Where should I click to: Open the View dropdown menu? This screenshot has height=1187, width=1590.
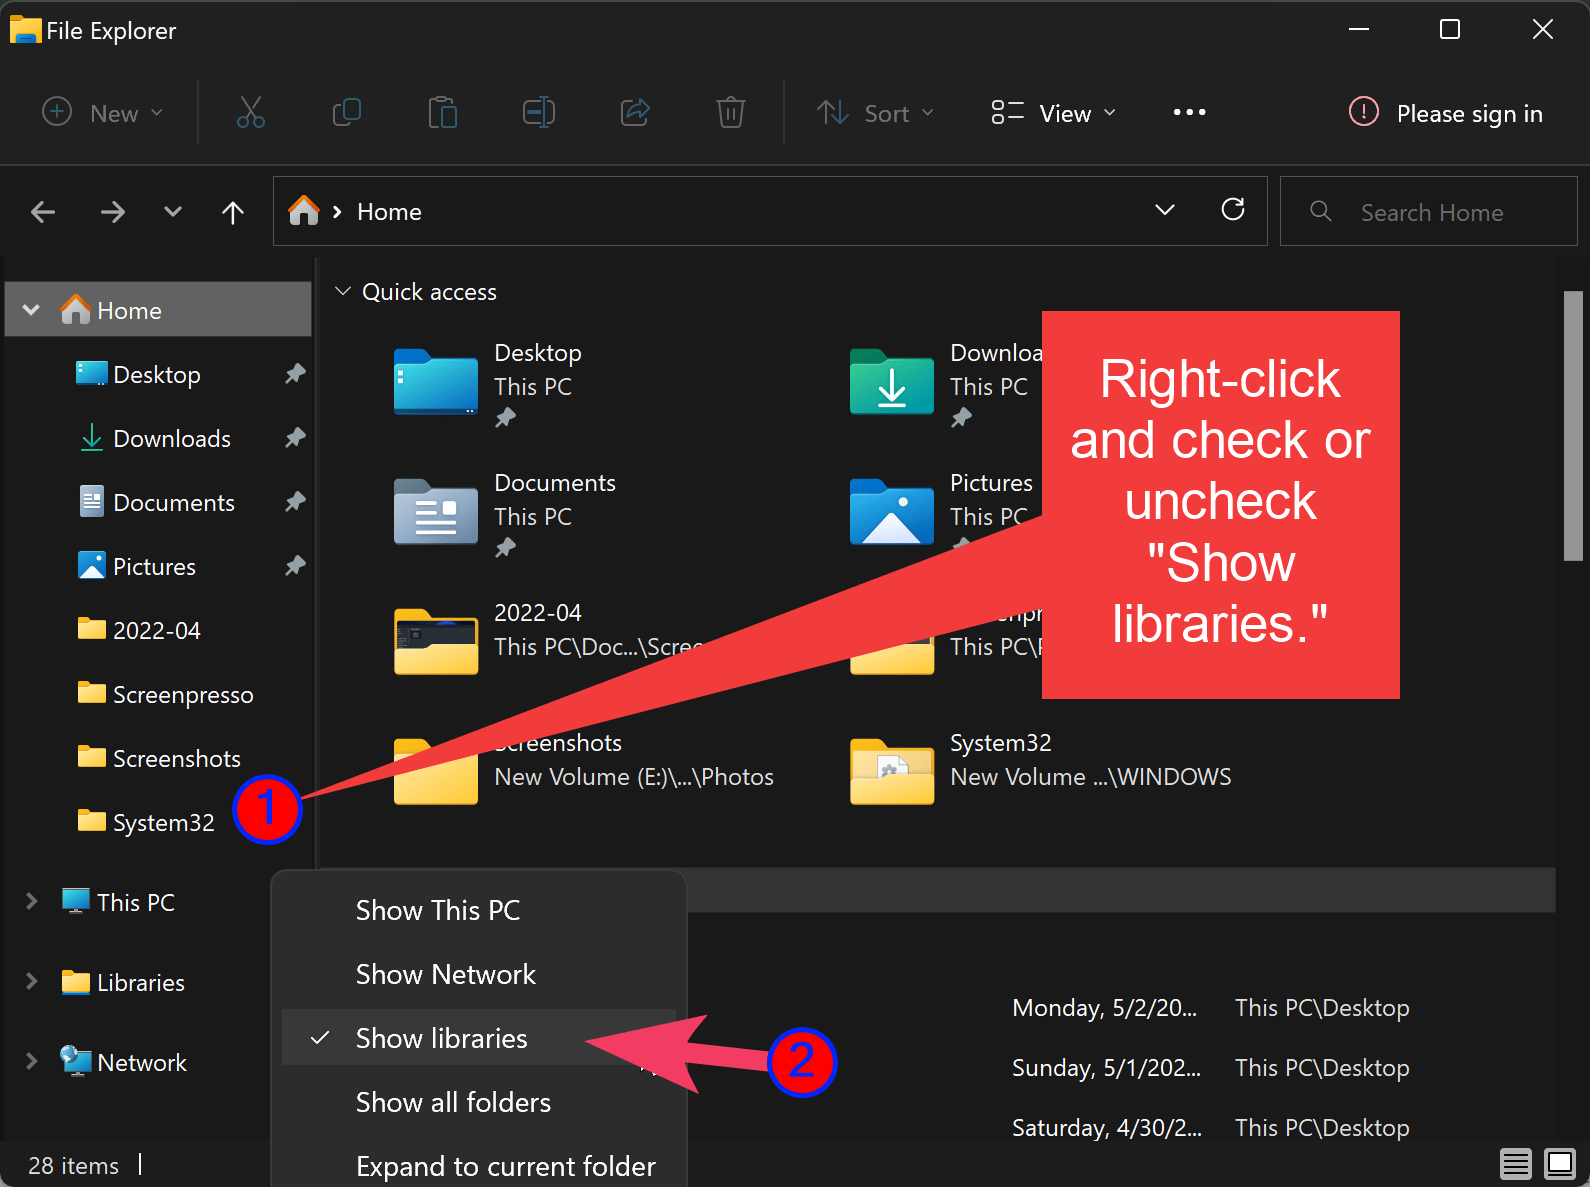(x=1053, y=112)
